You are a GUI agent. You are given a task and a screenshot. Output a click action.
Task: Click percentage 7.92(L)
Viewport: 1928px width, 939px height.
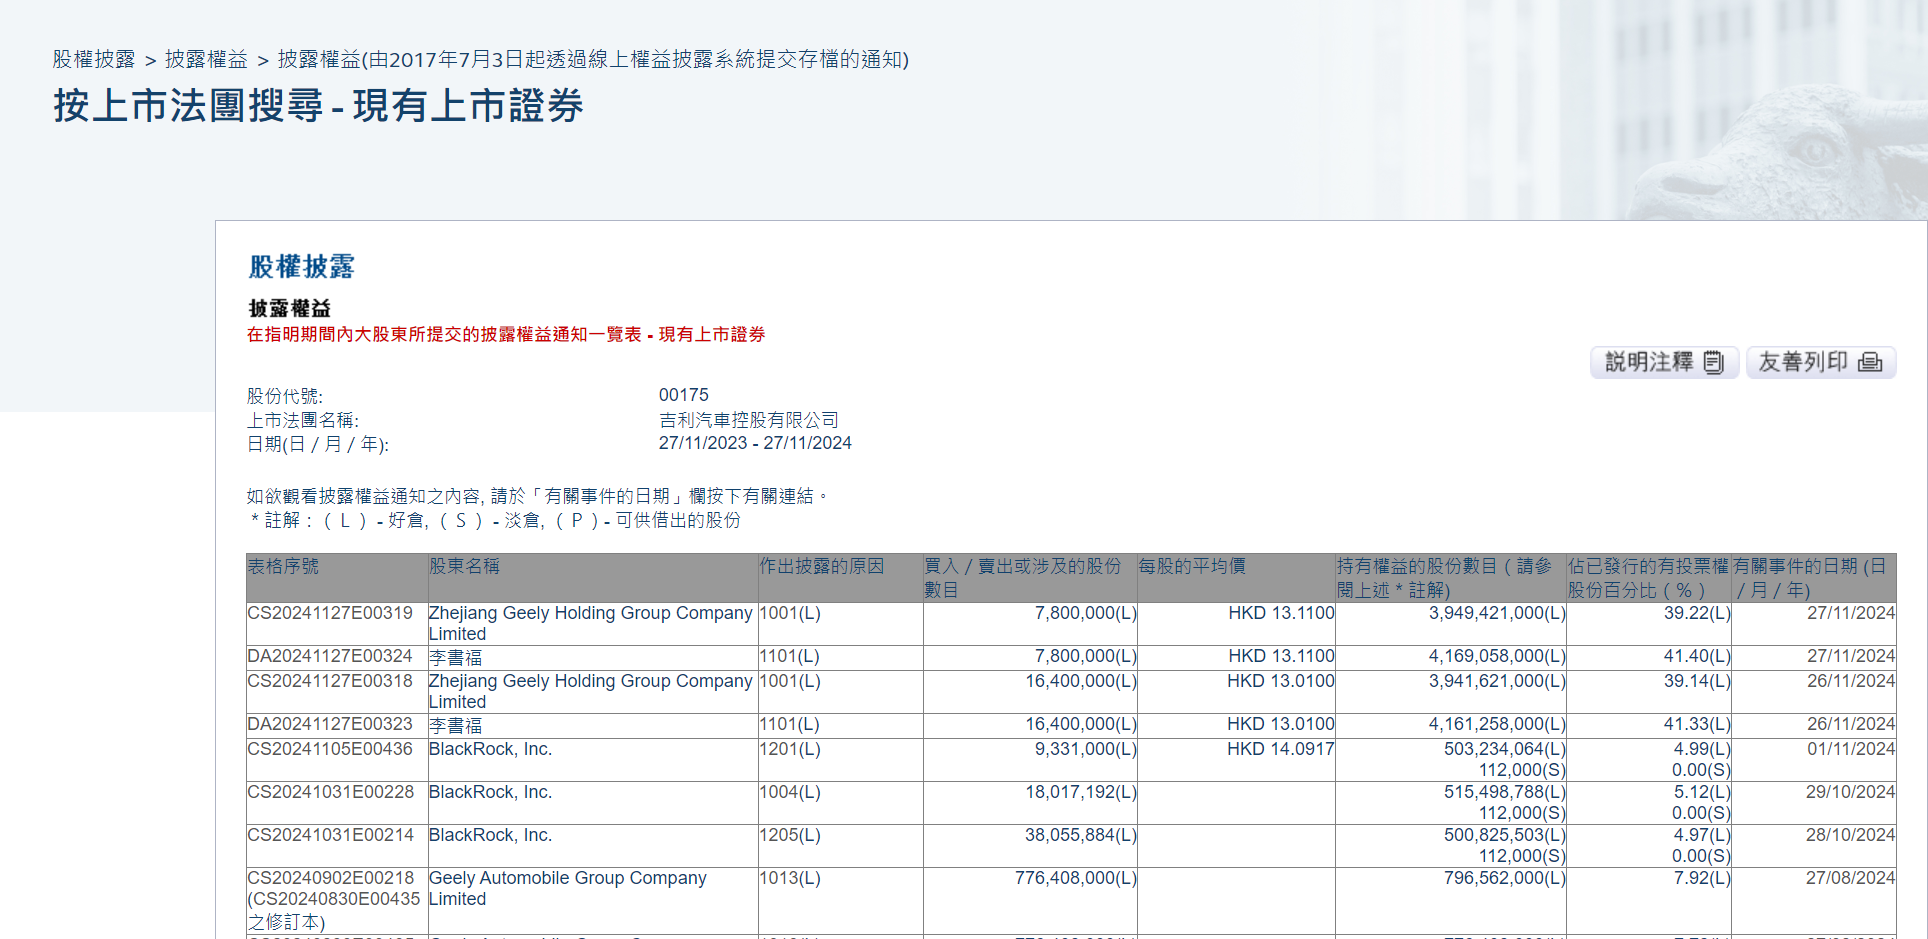tap(1702, 878)
